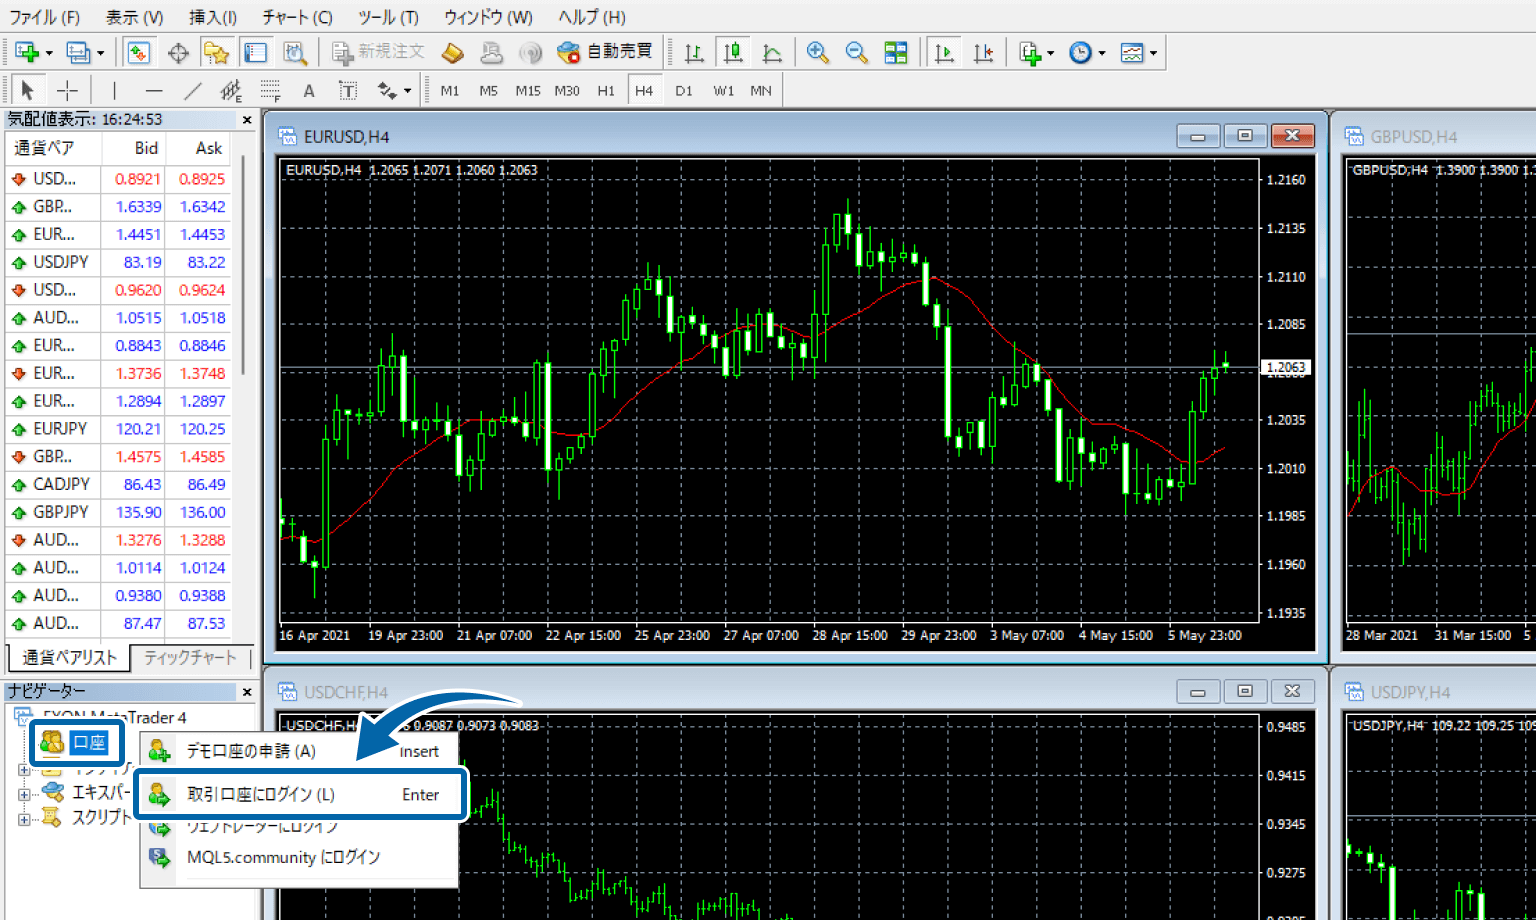
Task: Open the New Chart dropdown arrow
Action: click(48, 53)
